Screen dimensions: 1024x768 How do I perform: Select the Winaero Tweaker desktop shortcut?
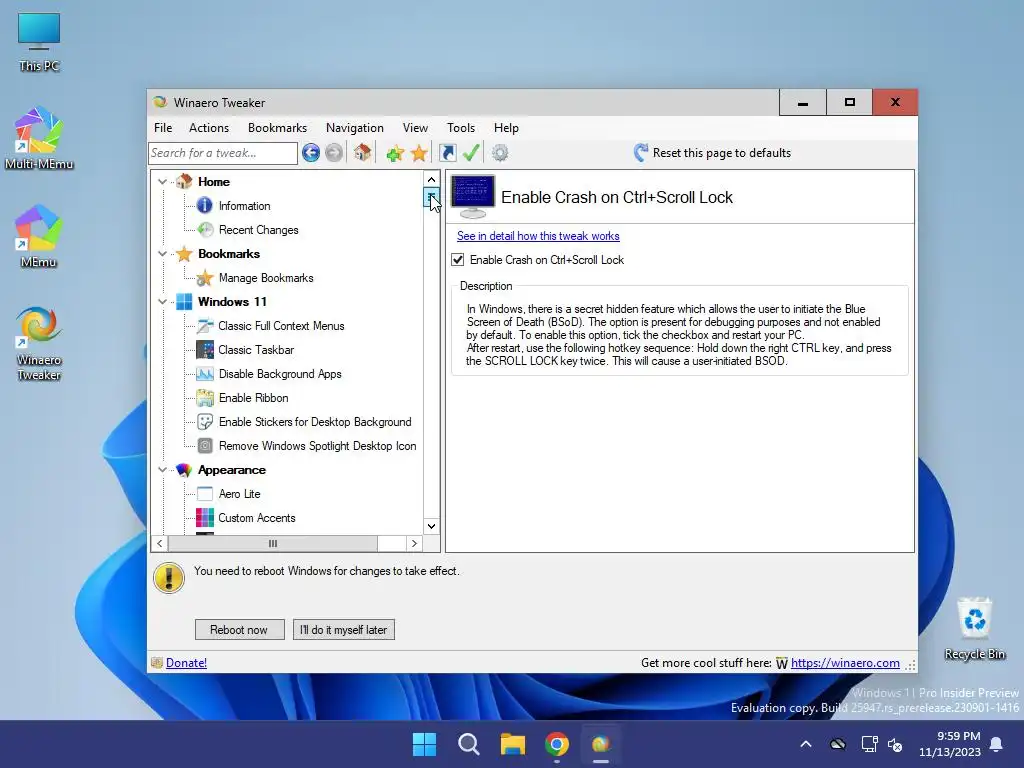click(x=39, y=343)
